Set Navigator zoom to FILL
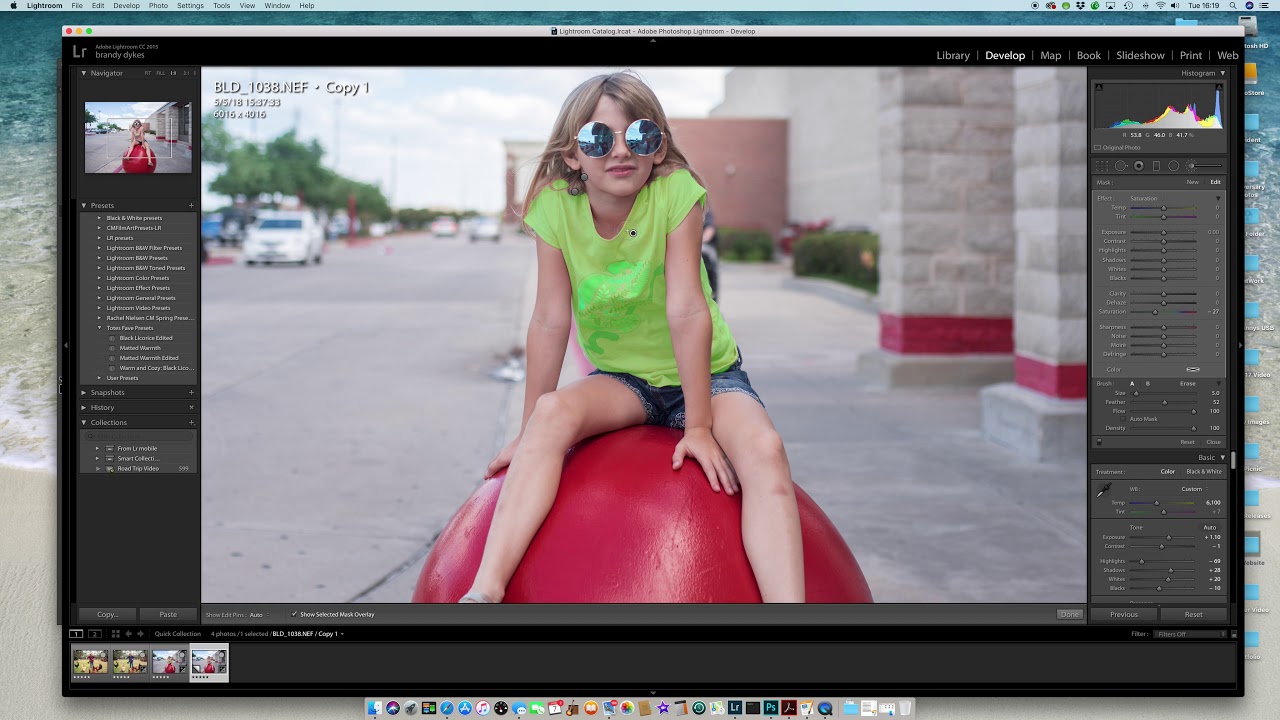1280x720 pixels. (161, 73)
